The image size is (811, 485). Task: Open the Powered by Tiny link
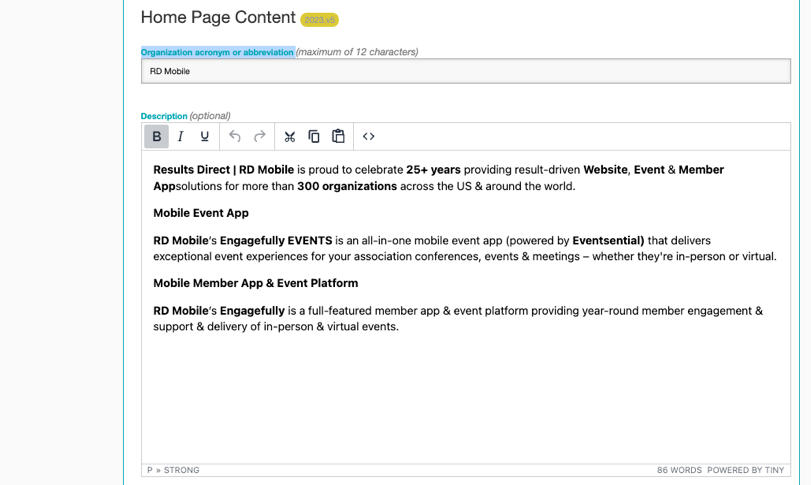coord(746,470)
